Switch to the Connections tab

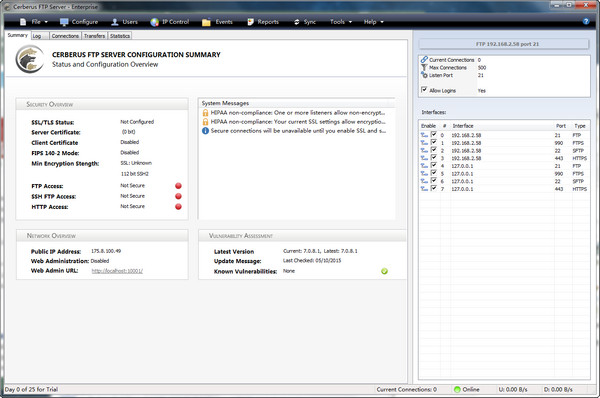[65, 36]
